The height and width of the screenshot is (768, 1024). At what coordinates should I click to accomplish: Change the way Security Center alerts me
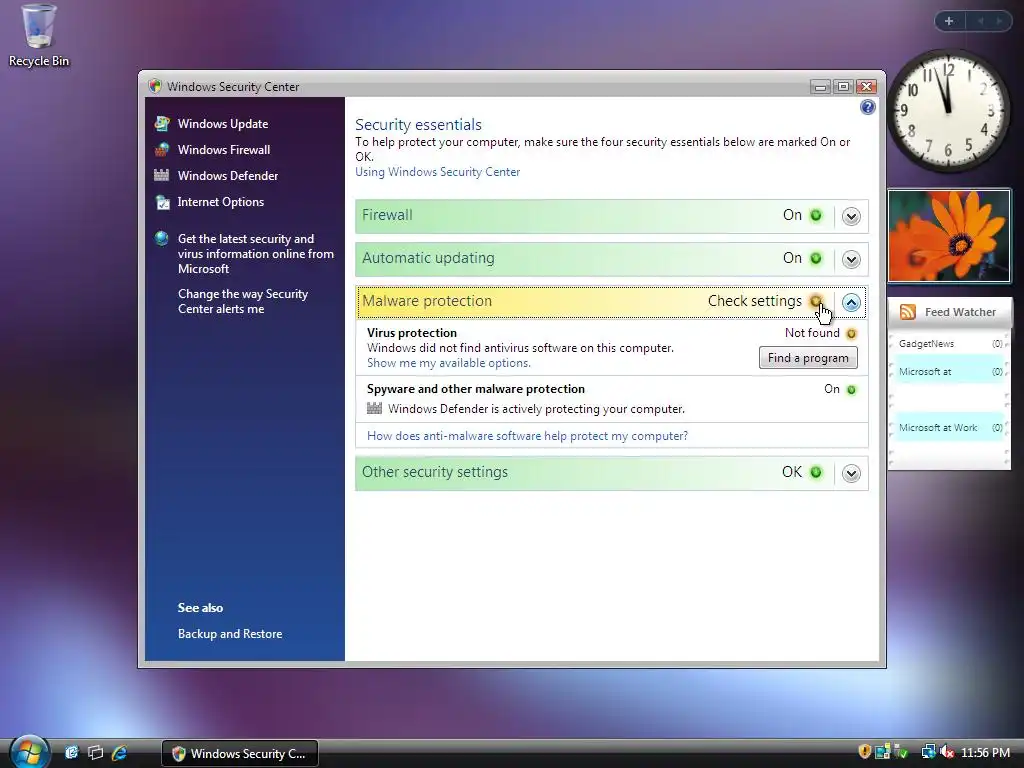tap(243, 301)
